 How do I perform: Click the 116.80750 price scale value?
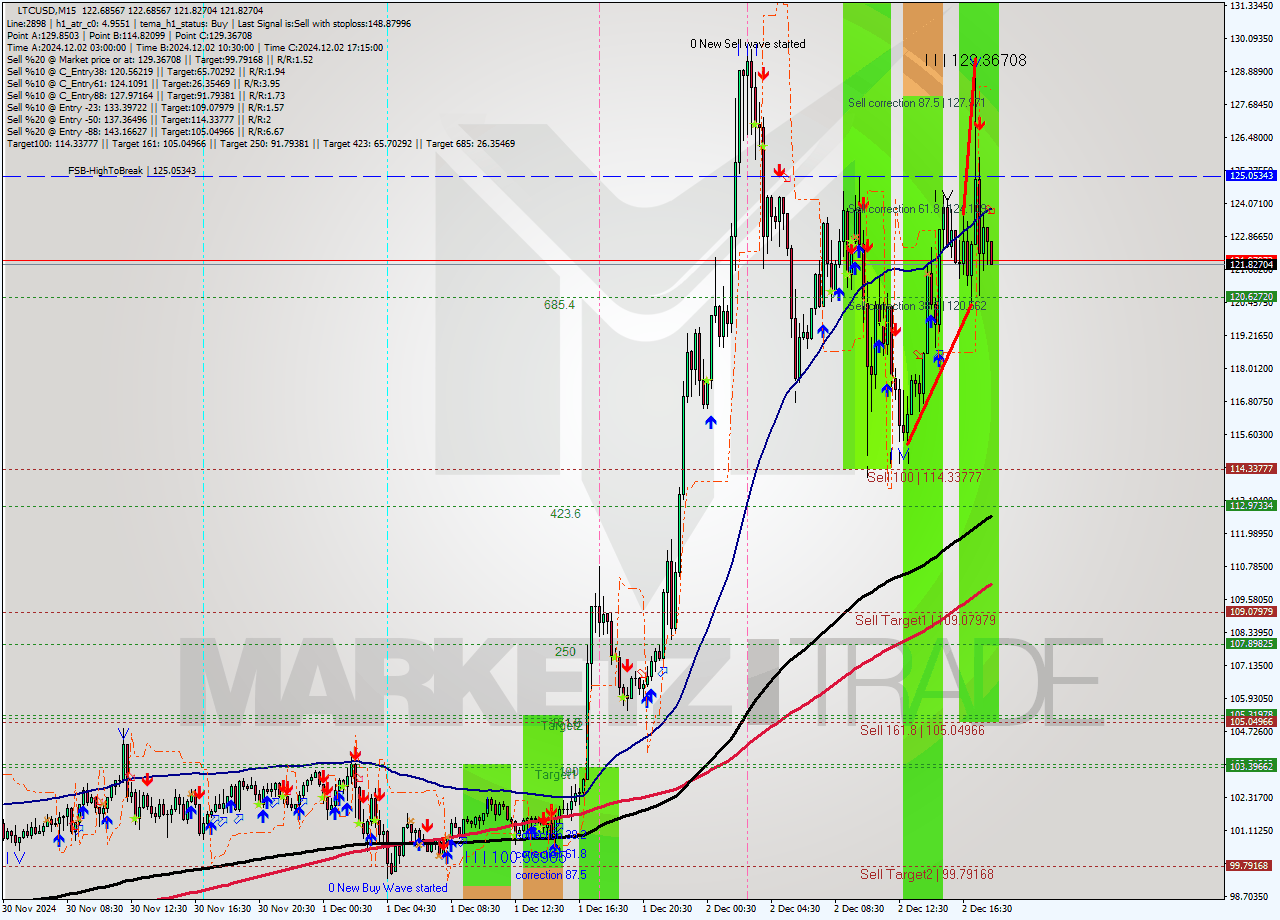tap(1251, 402)
